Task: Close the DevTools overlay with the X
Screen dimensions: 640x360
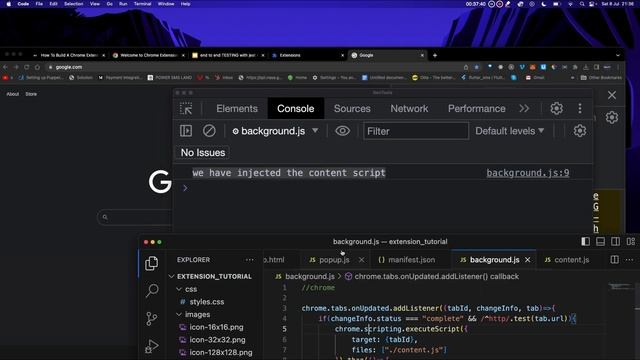Action: point(612,95)
